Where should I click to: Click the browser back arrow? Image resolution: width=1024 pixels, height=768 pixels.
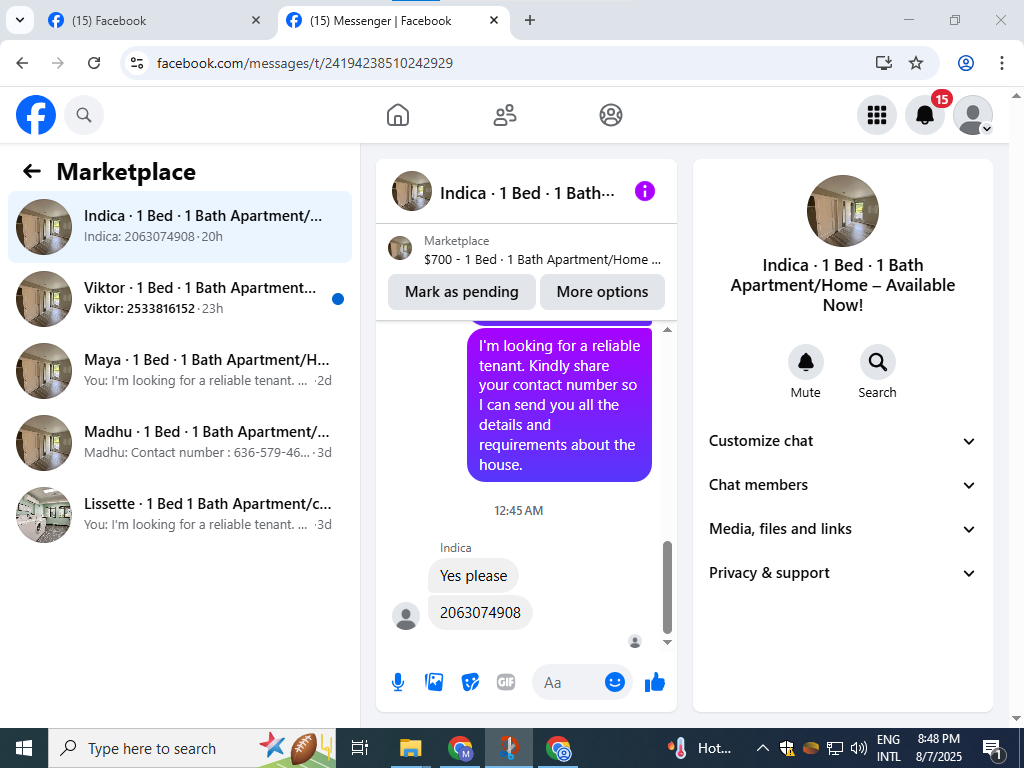pos(22,63)
